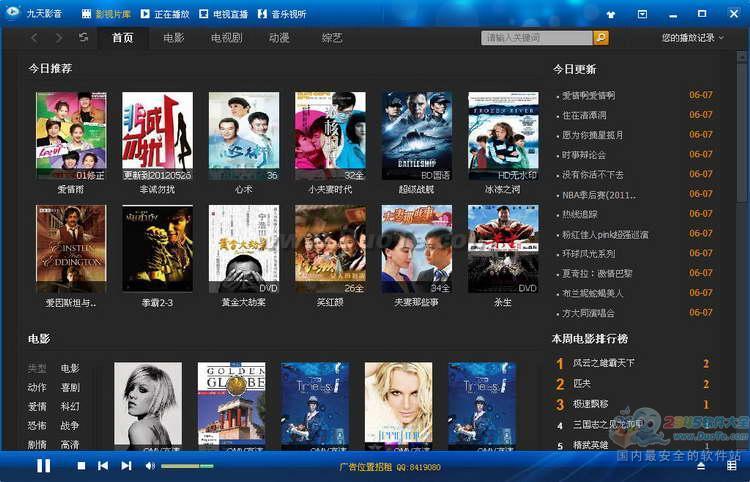
Task: Click the orange search magnifier button
Action: pos(601,37)
